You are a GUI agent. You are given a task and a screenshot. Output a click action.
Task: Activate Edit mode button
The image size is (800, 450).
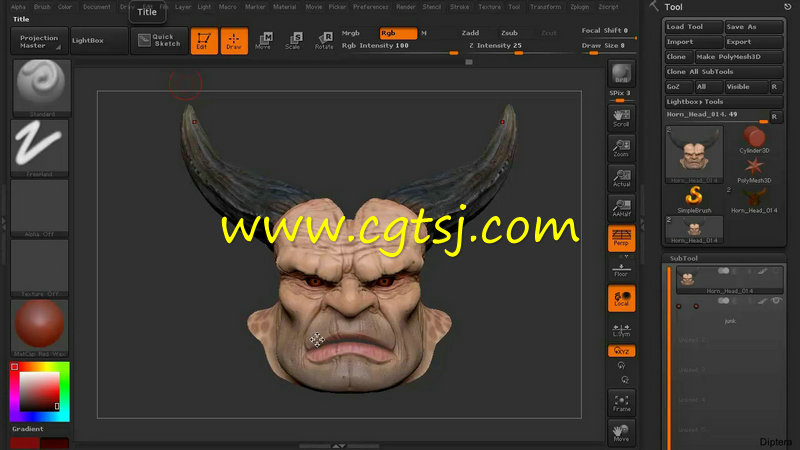click(x=204, y=40)
